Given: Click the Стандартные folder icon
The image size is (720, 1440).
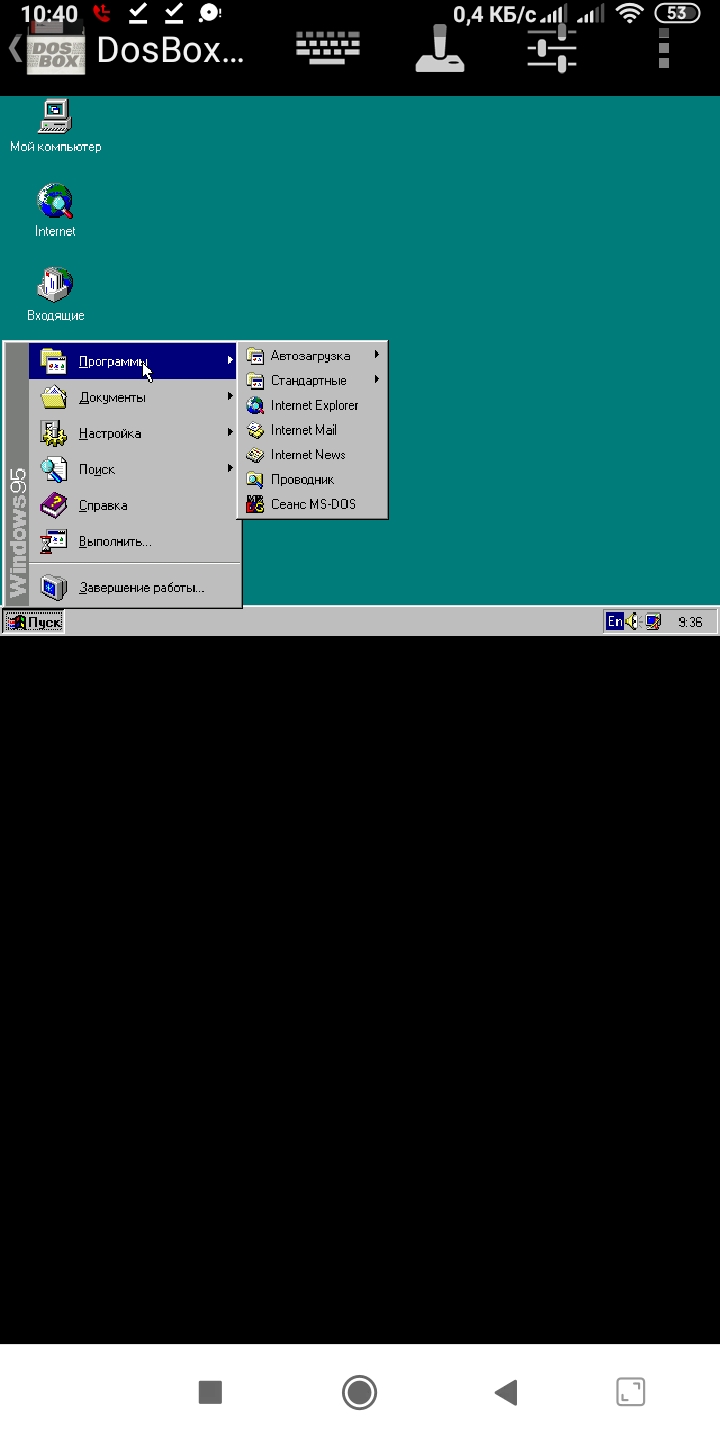Looking at the screenshot, I should tap(255, 380).
